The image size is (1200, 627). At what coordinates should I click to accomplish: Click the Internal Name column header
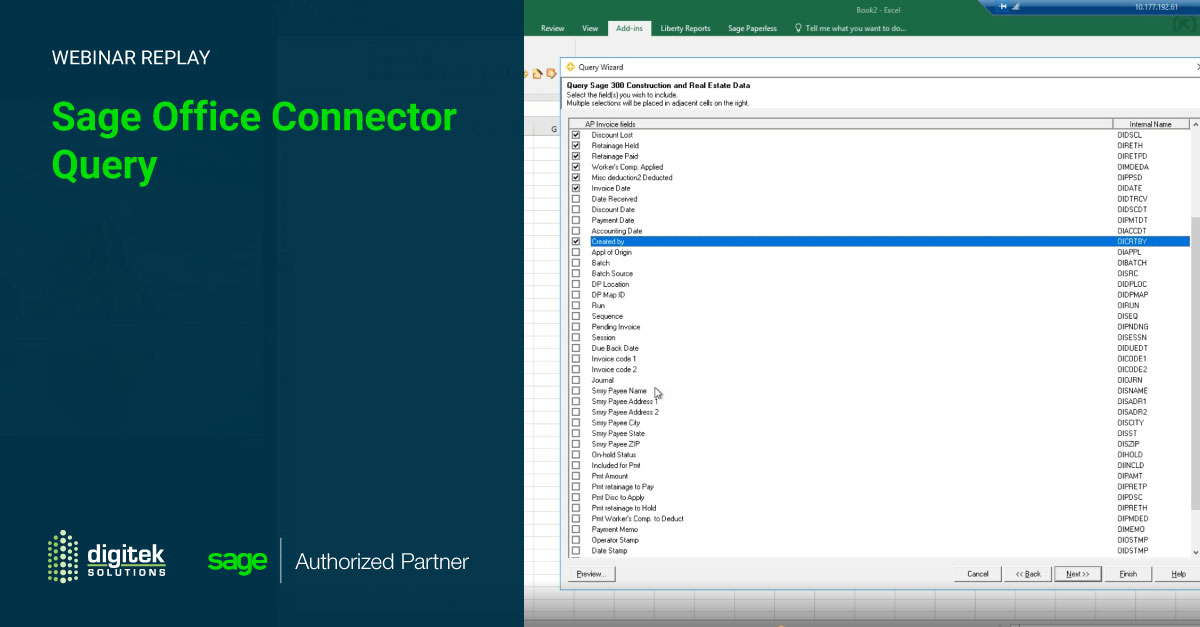[x=1152, y=124]
